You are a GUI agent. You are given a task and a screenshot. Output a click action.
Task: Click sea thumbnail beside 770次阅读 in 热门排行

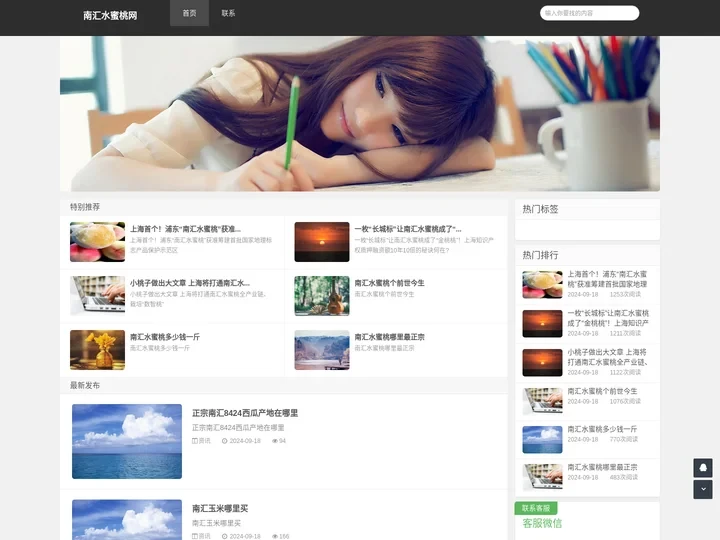(542, 439)
